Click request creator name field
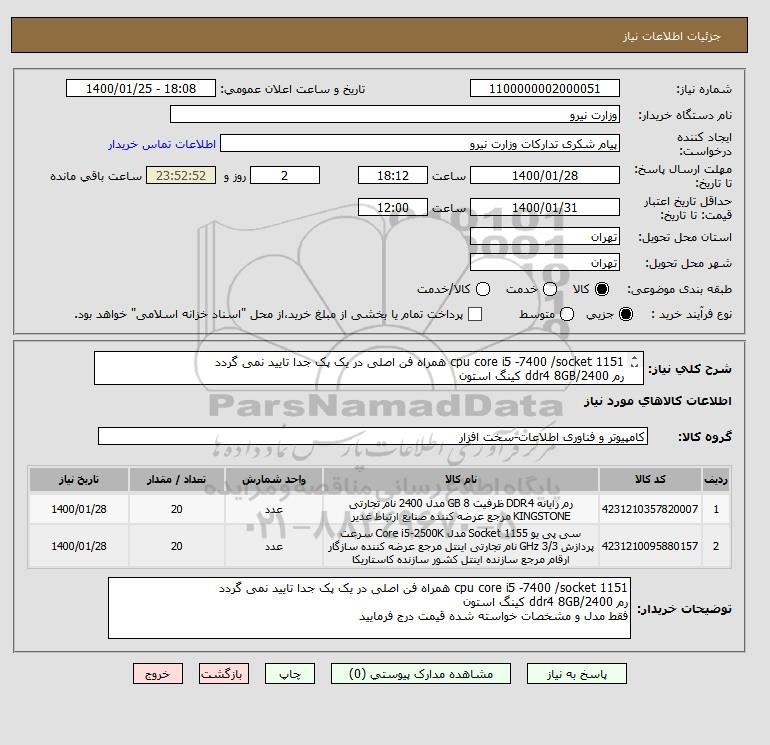The width and height of the screenshot is (770, 745). point(420,144)
